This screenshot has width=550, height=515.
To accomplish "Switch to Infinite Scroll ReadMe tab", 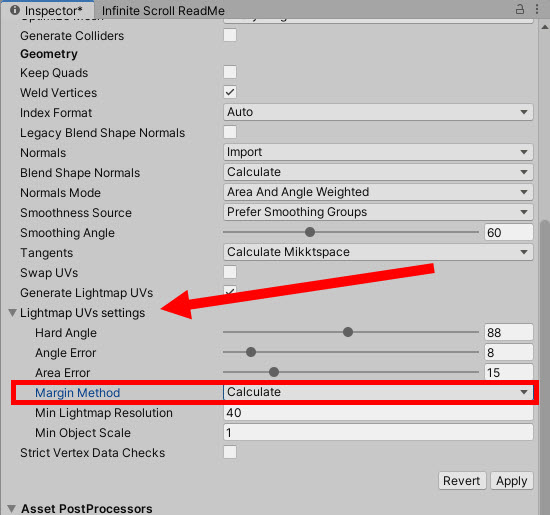I will (x=163, y=11).
